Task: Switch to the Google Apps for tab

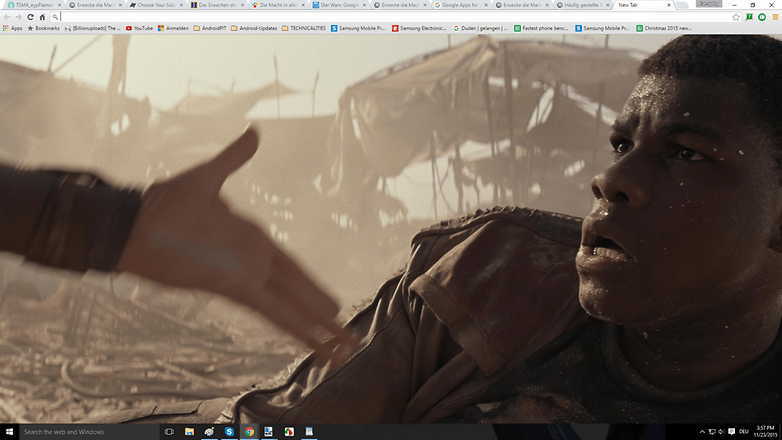Action: point(459,5)
